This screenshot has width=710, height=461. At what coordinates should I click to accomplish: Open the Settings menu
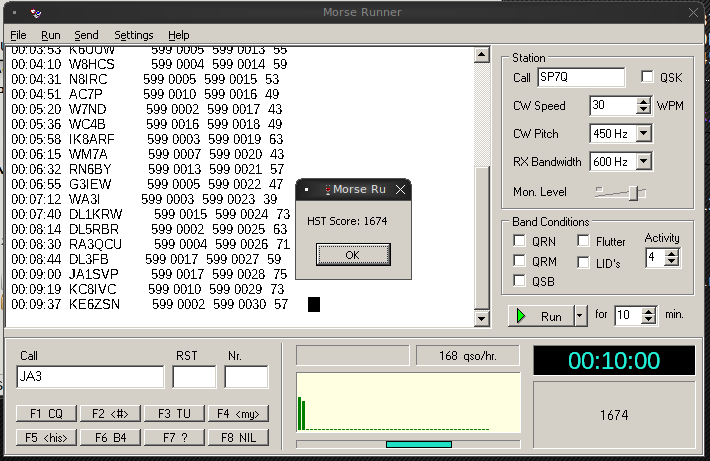[x=134, y=35]
